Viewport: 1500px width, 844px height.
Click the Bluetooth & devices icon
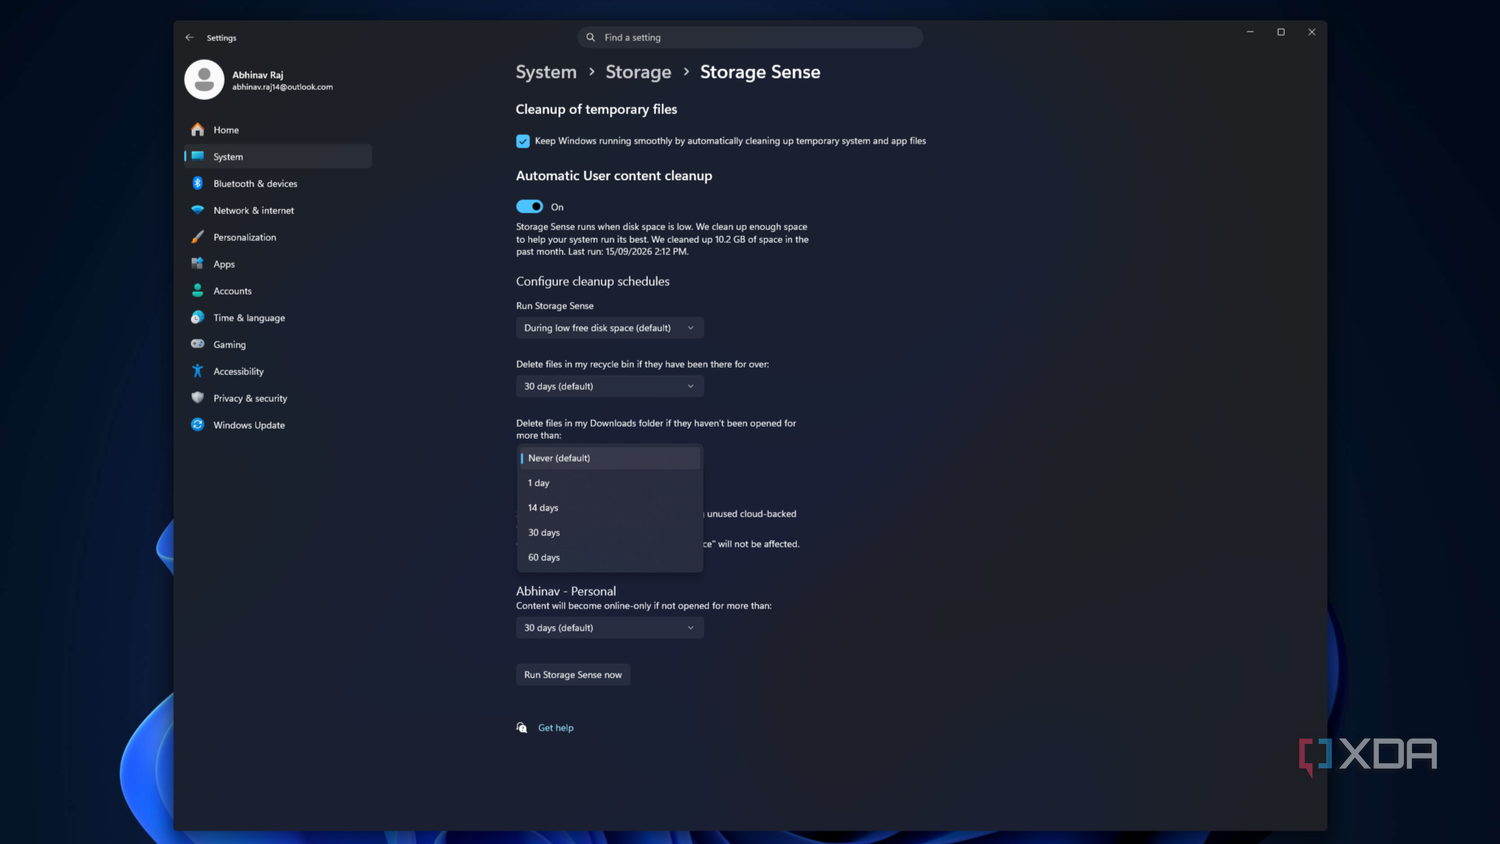click(x=197, y=183)
